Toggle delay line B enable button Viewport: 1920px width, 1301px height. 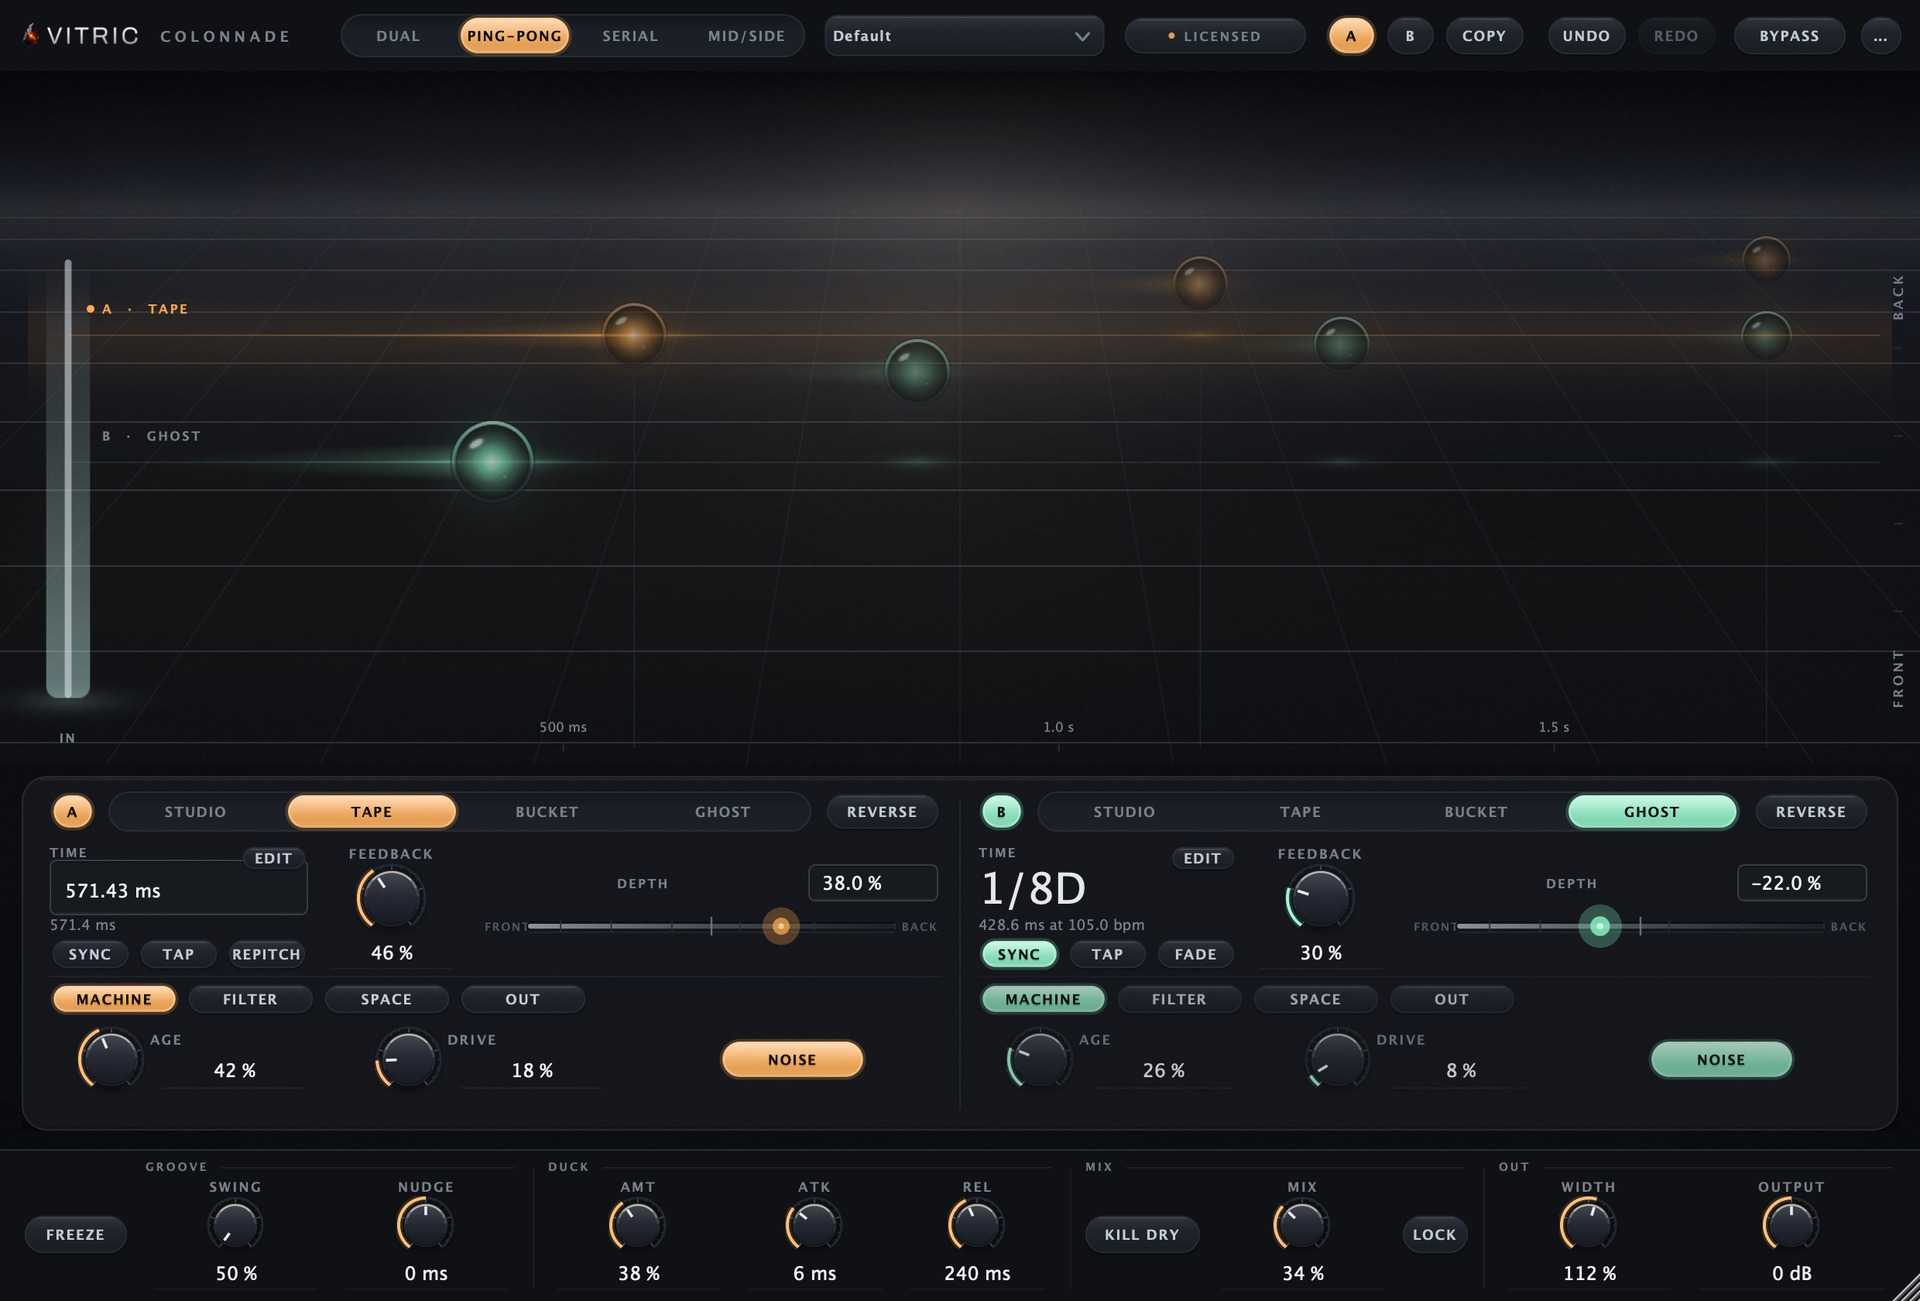point(1001,812)
